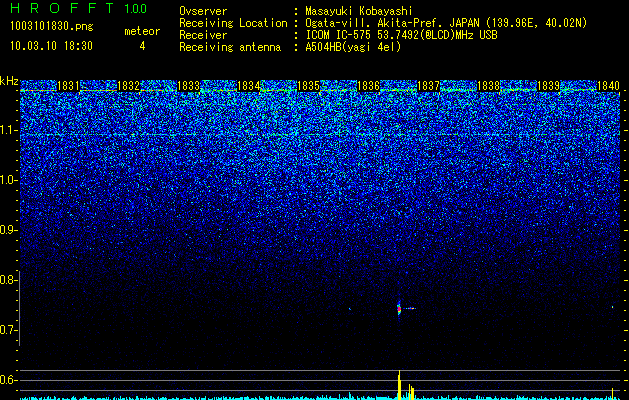The height and width of the screenshot is (400, 629).
Task: Click the bright meteor echo in spectrogram
Action: pos(399,308)
